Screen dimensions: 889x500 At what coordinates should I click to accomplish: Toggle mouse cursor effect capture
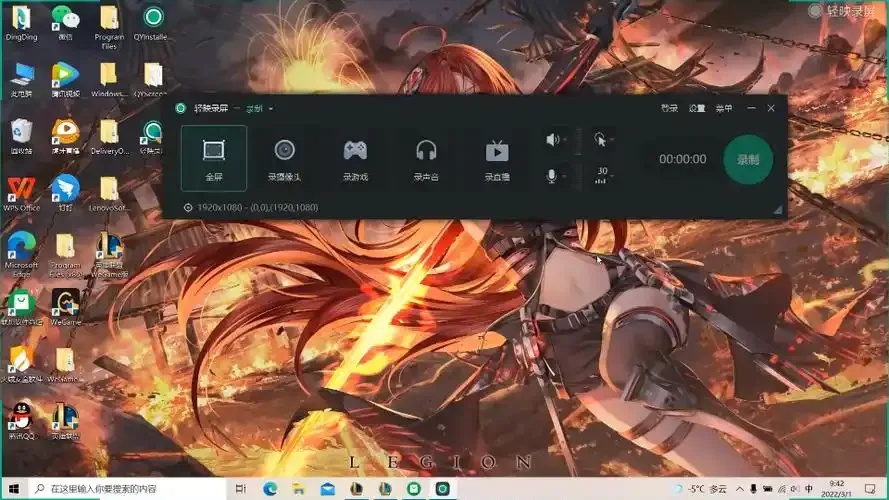point(600,139)
